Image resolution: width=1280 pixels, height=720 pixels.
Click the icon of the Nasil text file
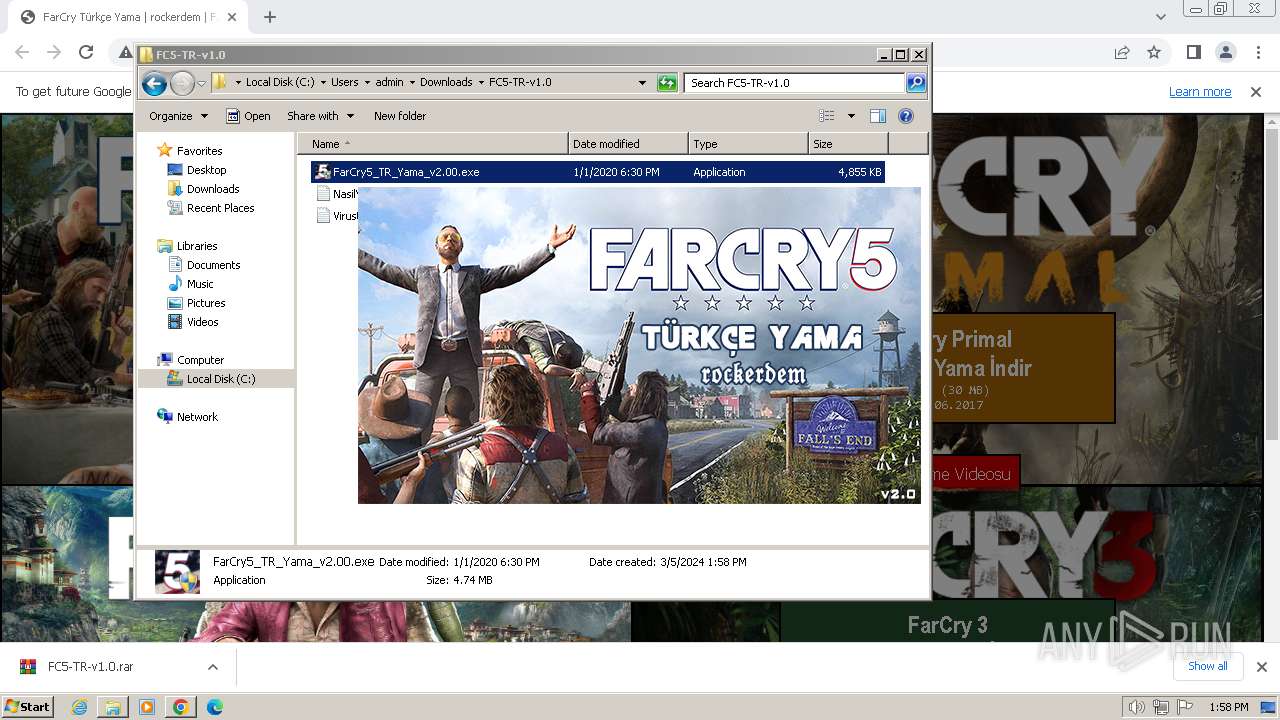[x=323, y=194]
